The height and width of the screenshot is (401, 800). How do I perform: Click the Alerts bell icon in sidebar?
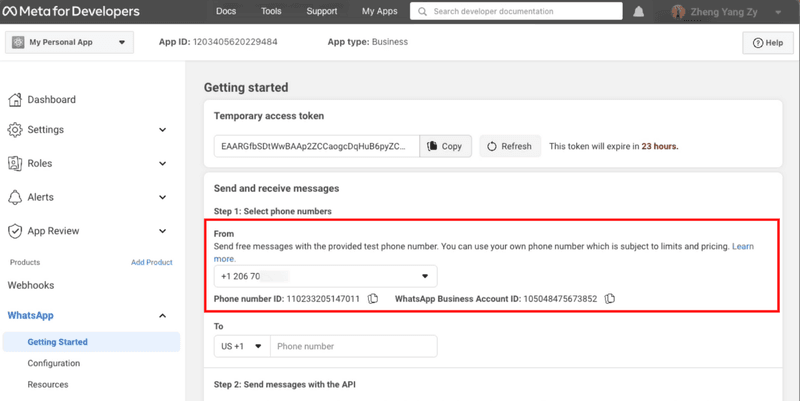click(15, 197)
